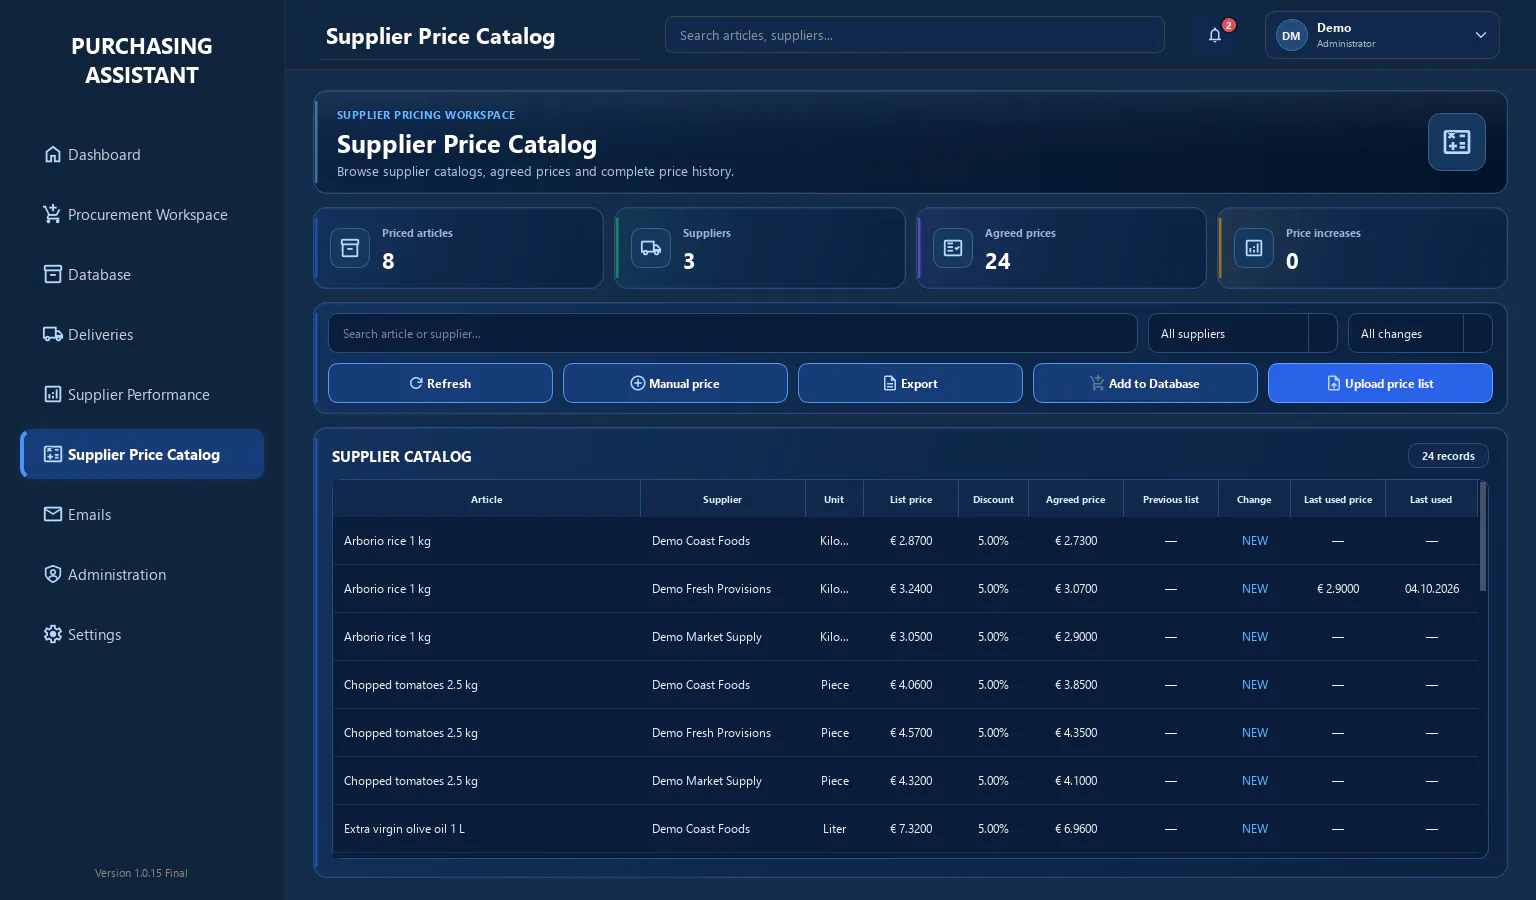Viewport: 1536px width, 900px height.
Task: Open Procurement Workspace from sidebar
Action: (x=142, y=214)
